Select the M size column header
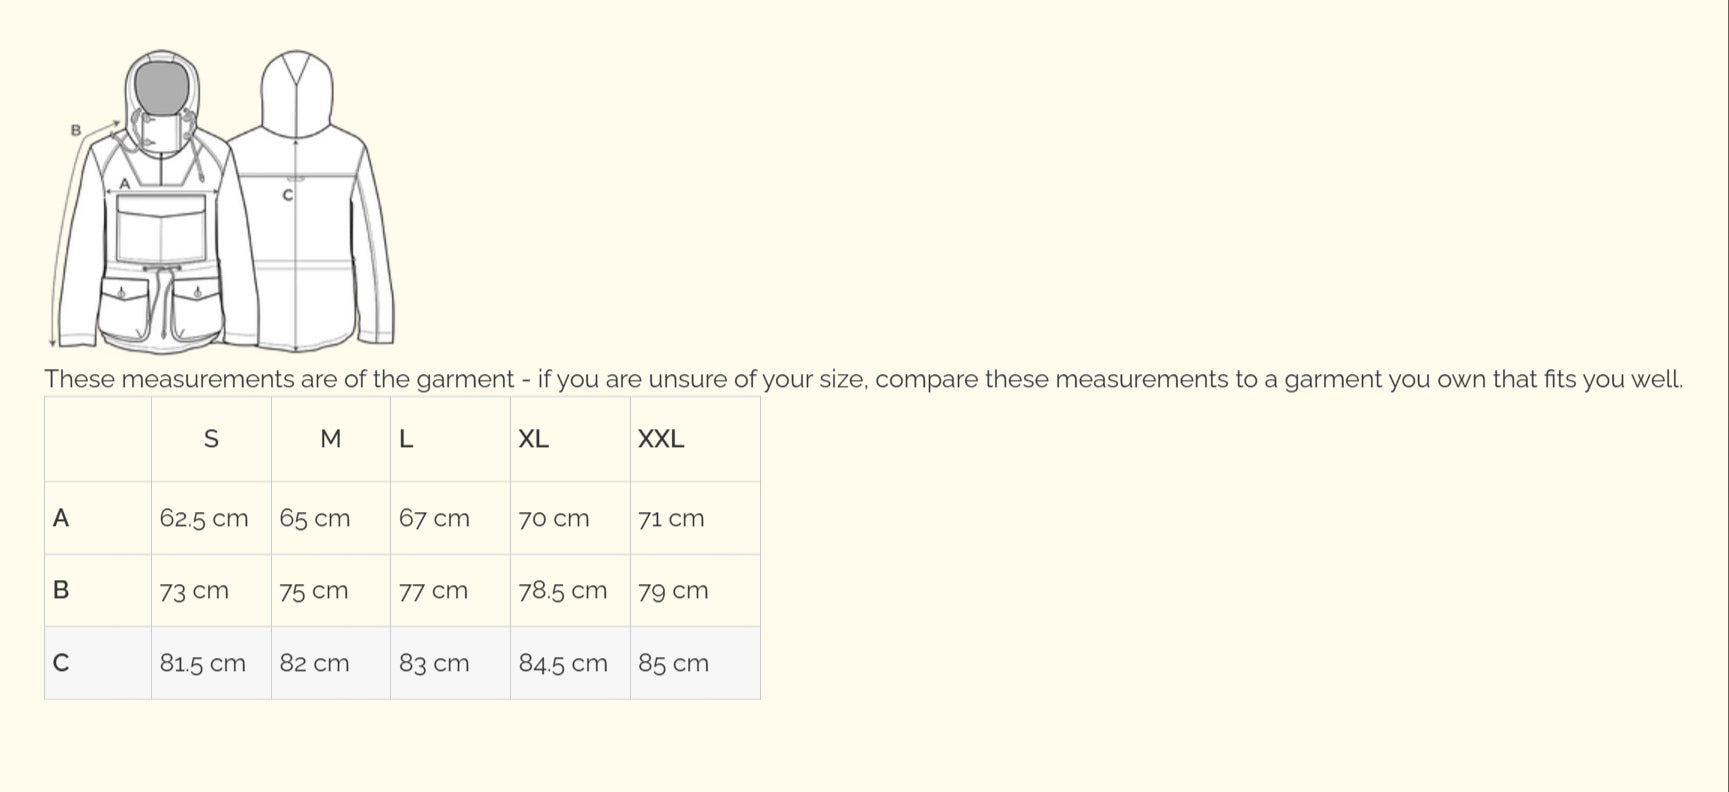Screen dimensions: 1729x792 coord(331,439)
